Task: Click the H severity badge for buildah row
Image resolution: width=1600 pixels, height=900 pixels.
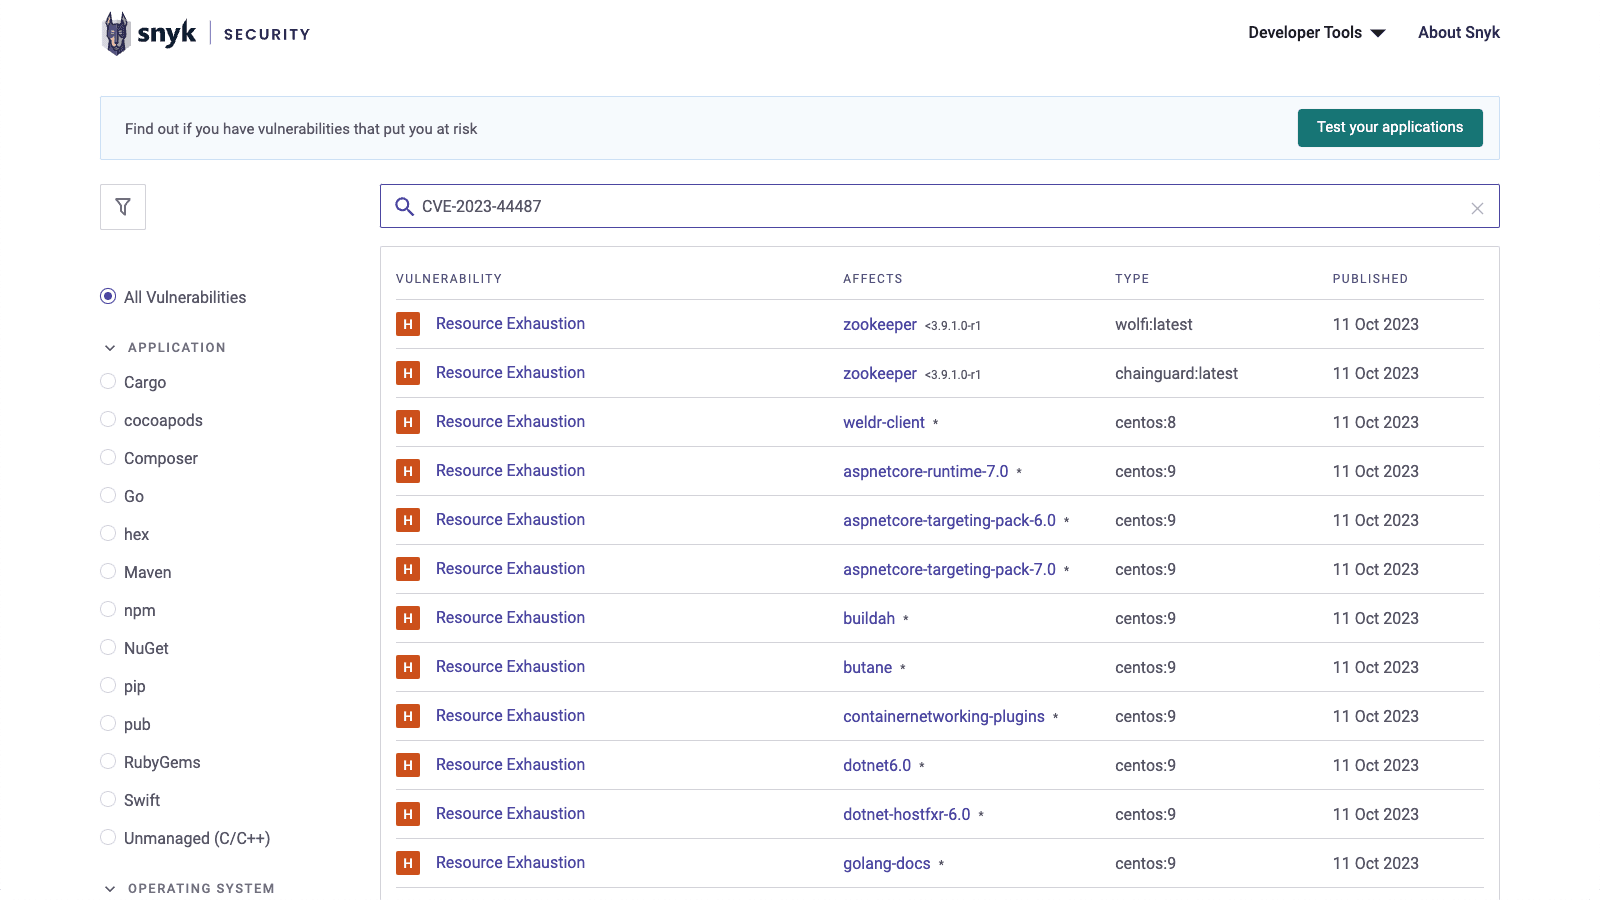Action: coord(408,618)
